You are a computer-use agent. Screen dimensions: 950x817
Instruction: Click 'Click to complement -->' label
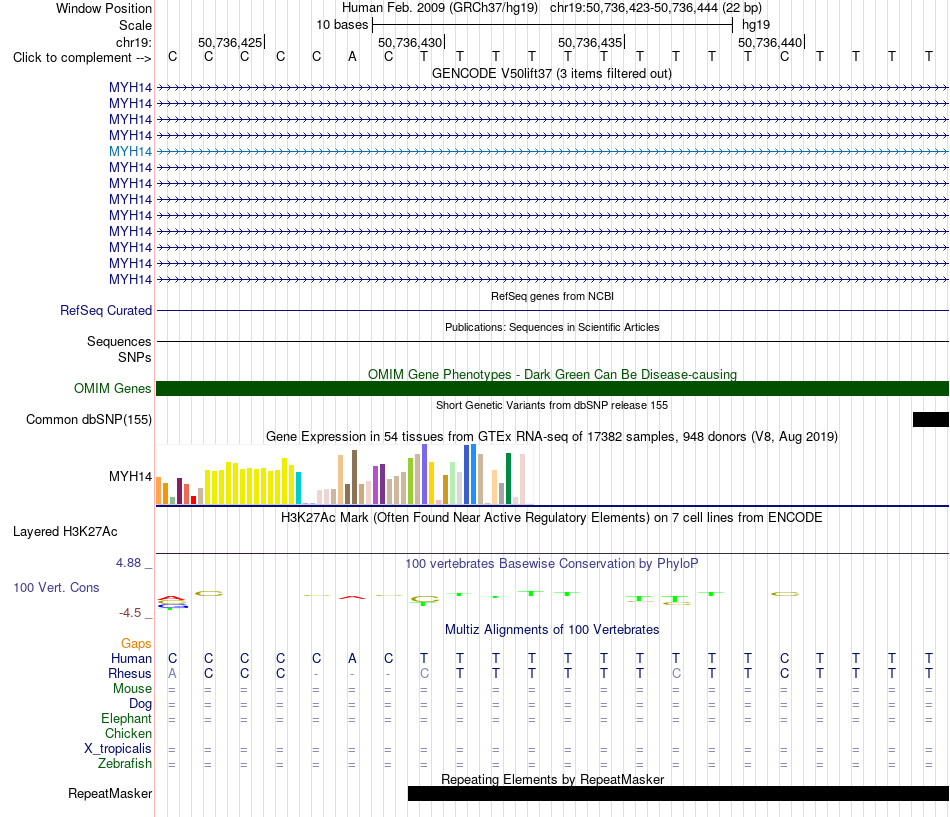(x=82, y=58)
